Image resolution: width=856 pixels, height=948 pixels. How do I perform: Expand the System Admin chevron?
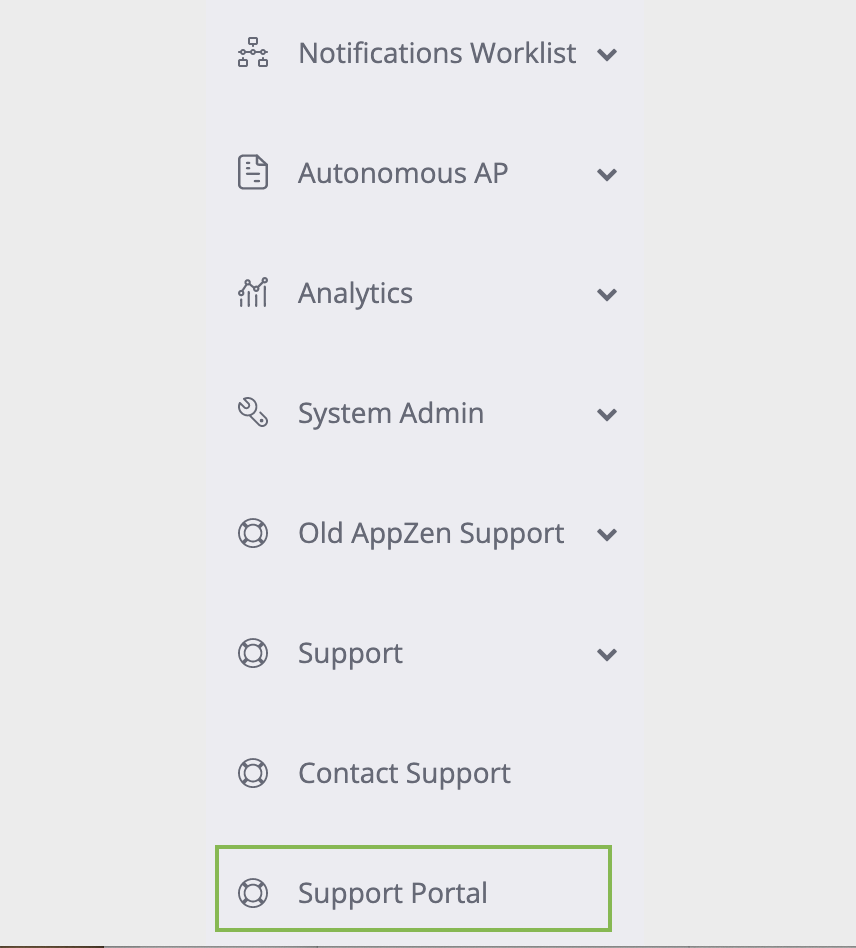tap(607, 415)
